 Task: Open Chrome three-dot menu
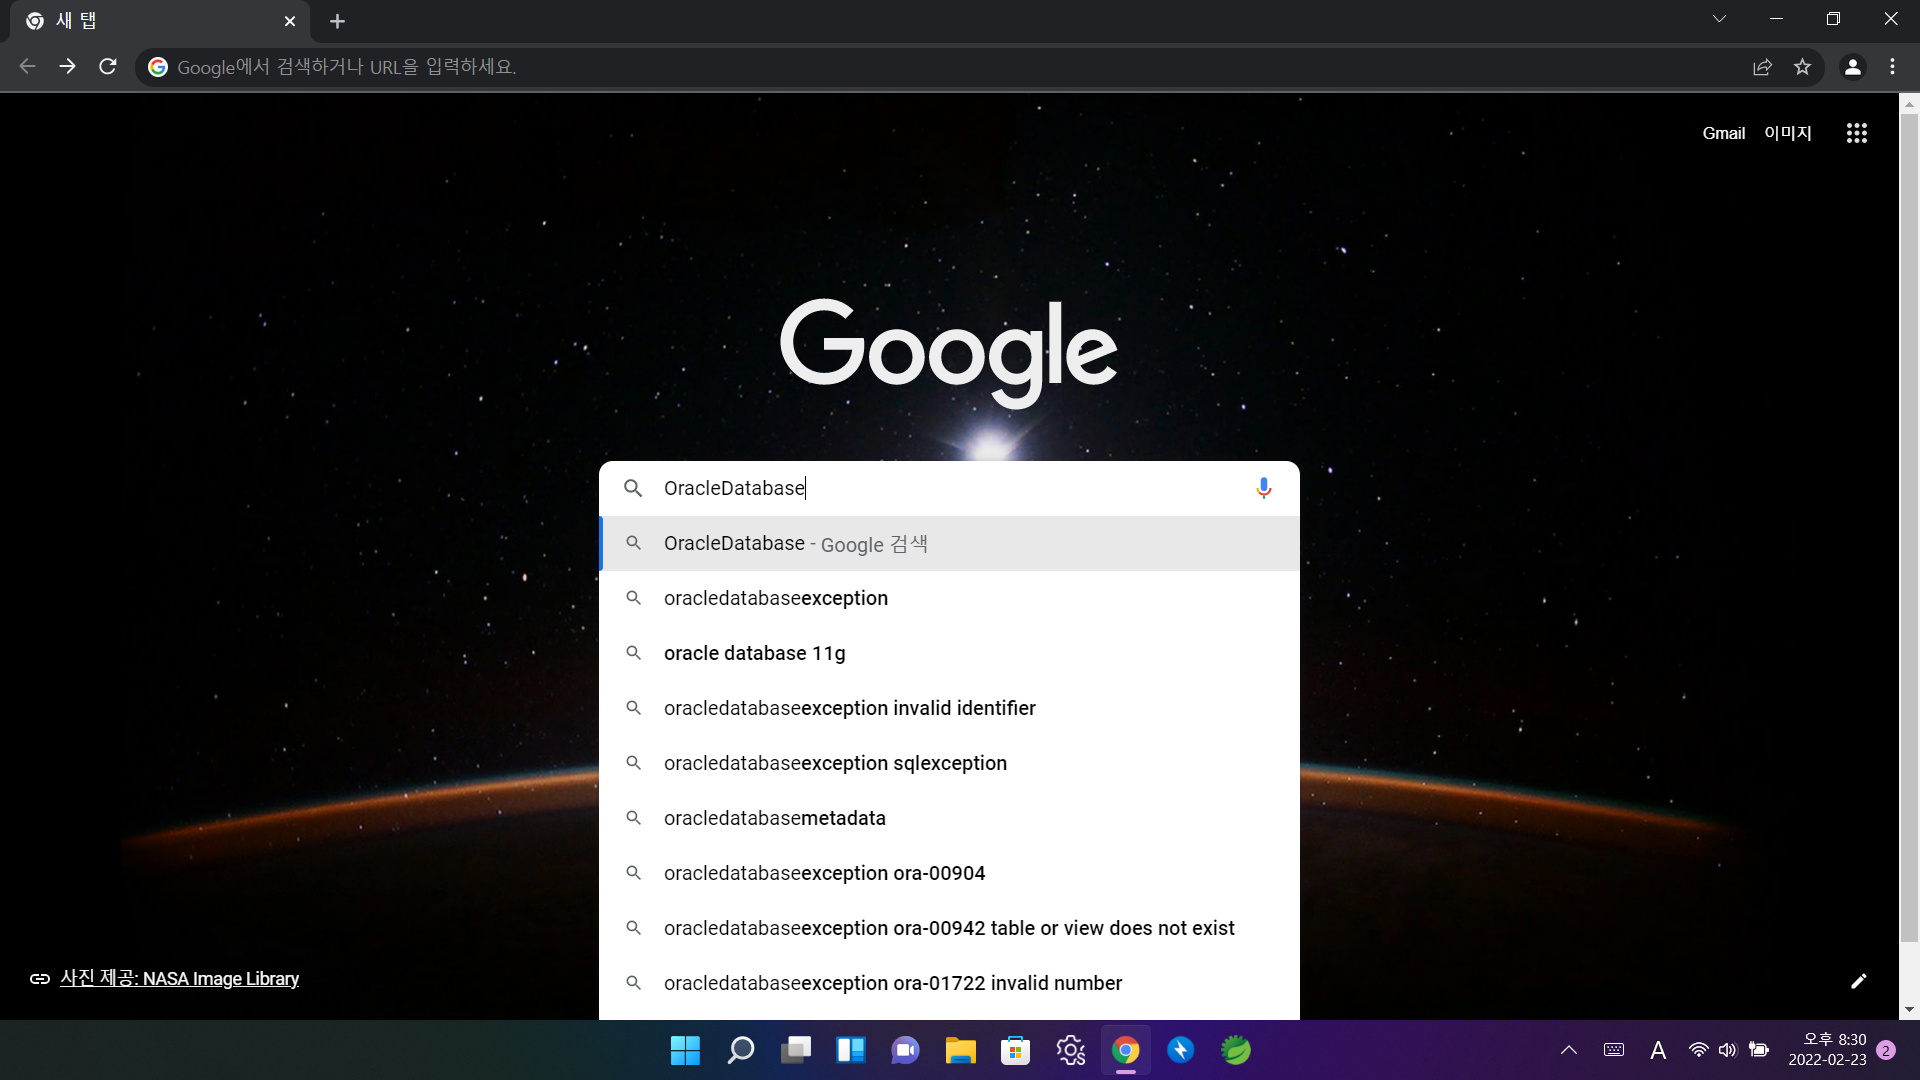pos(1892,67)
